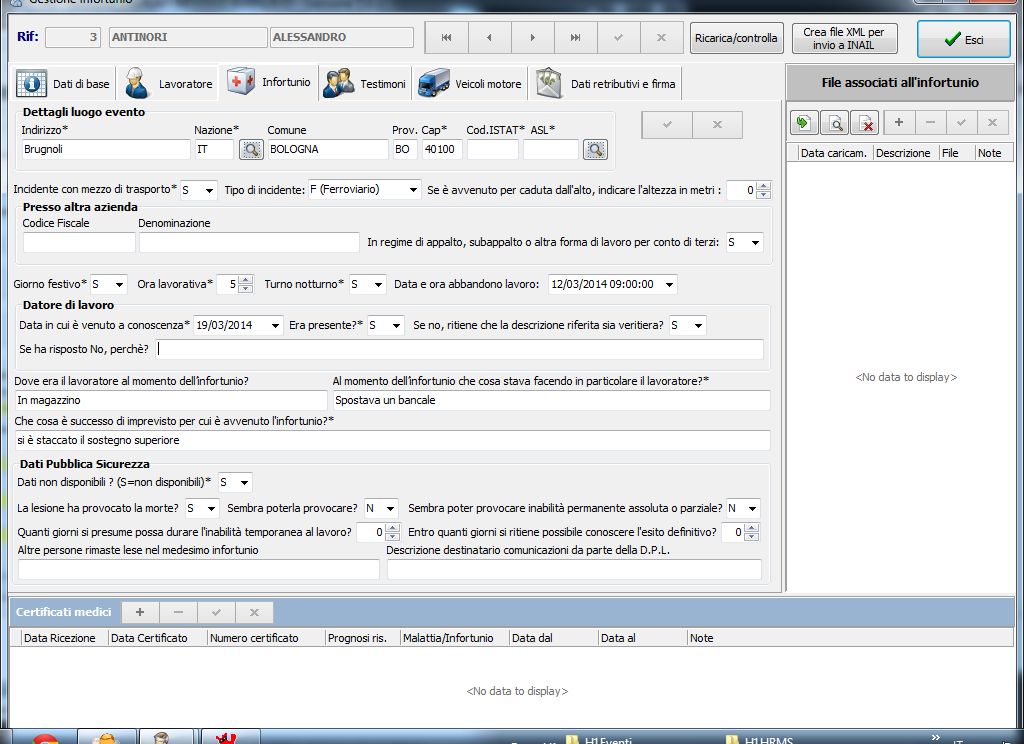Click the Prognosi ris. column header
The height and width of the screenshot is (744, 1024).
pyautogui.click(x=357, y=638)
